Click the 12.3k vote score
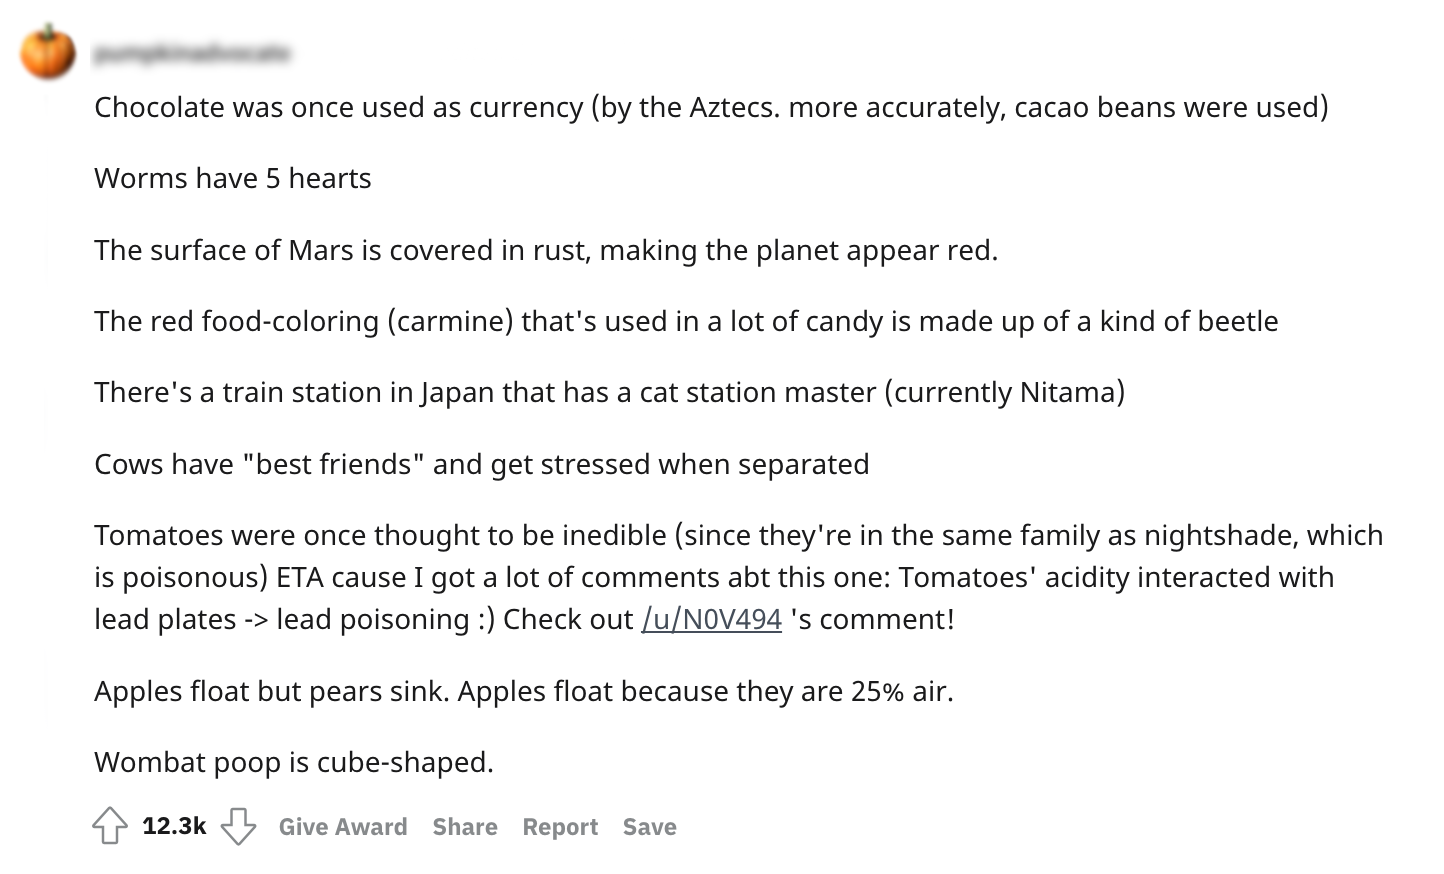 174,826
